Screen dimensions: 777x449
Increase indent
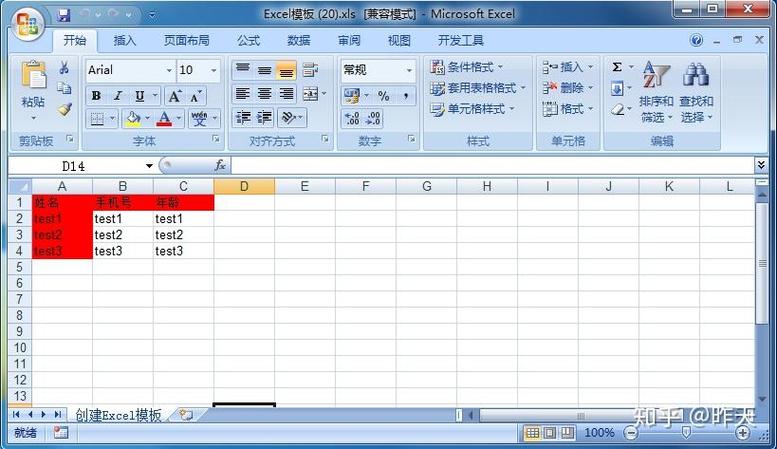tap(265, 117)
